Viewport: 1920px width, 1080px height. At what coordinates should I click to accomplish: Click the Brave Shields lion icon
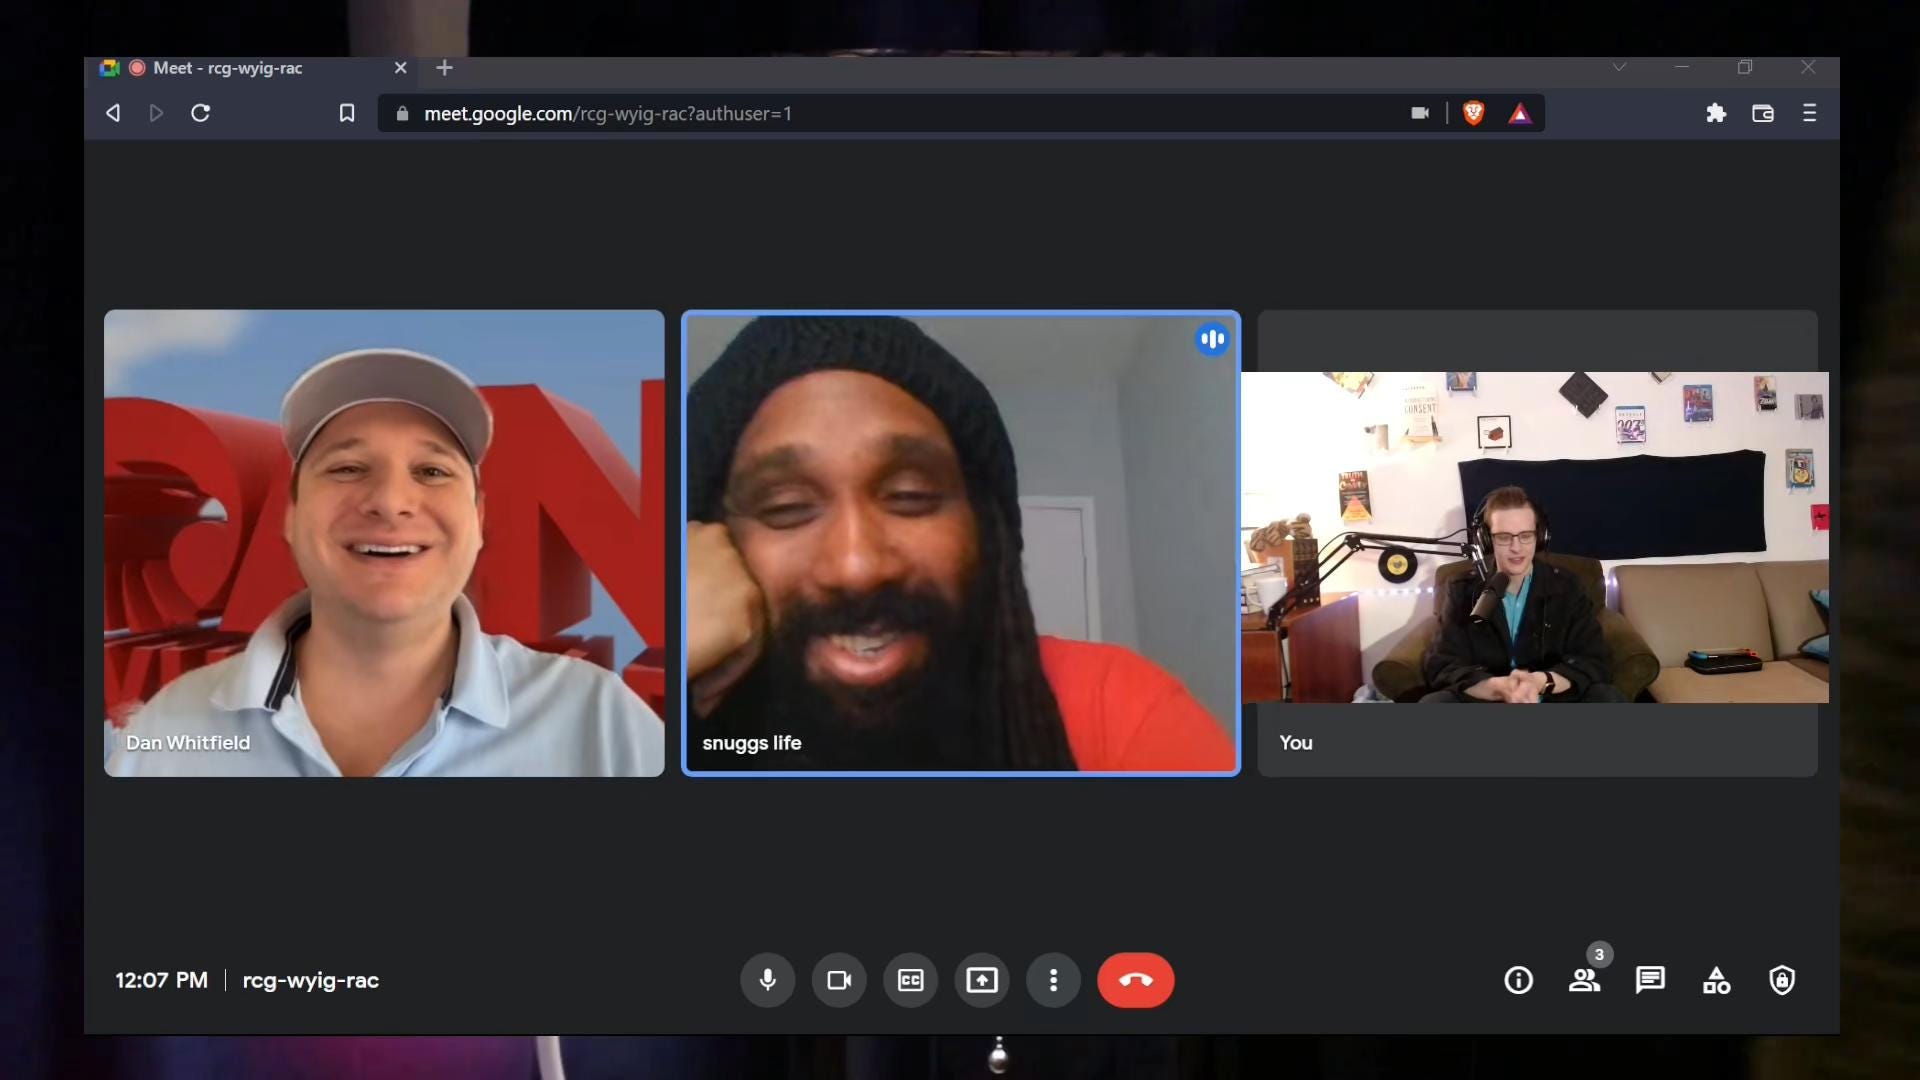[x=1473, y=113]
